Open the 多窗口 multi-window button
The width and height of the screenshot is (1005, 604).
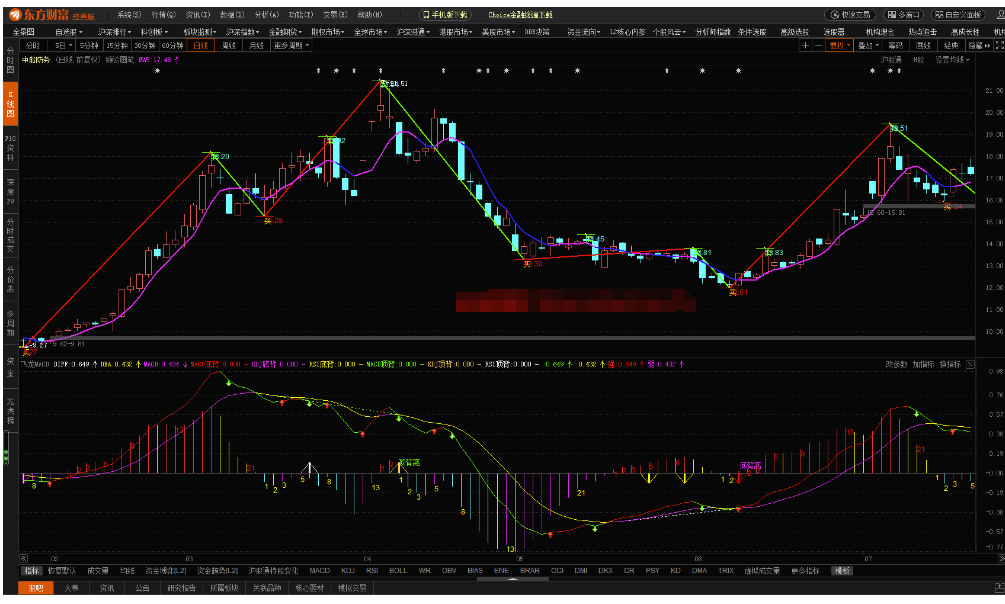pyautogui.click(x=905, y=16)
